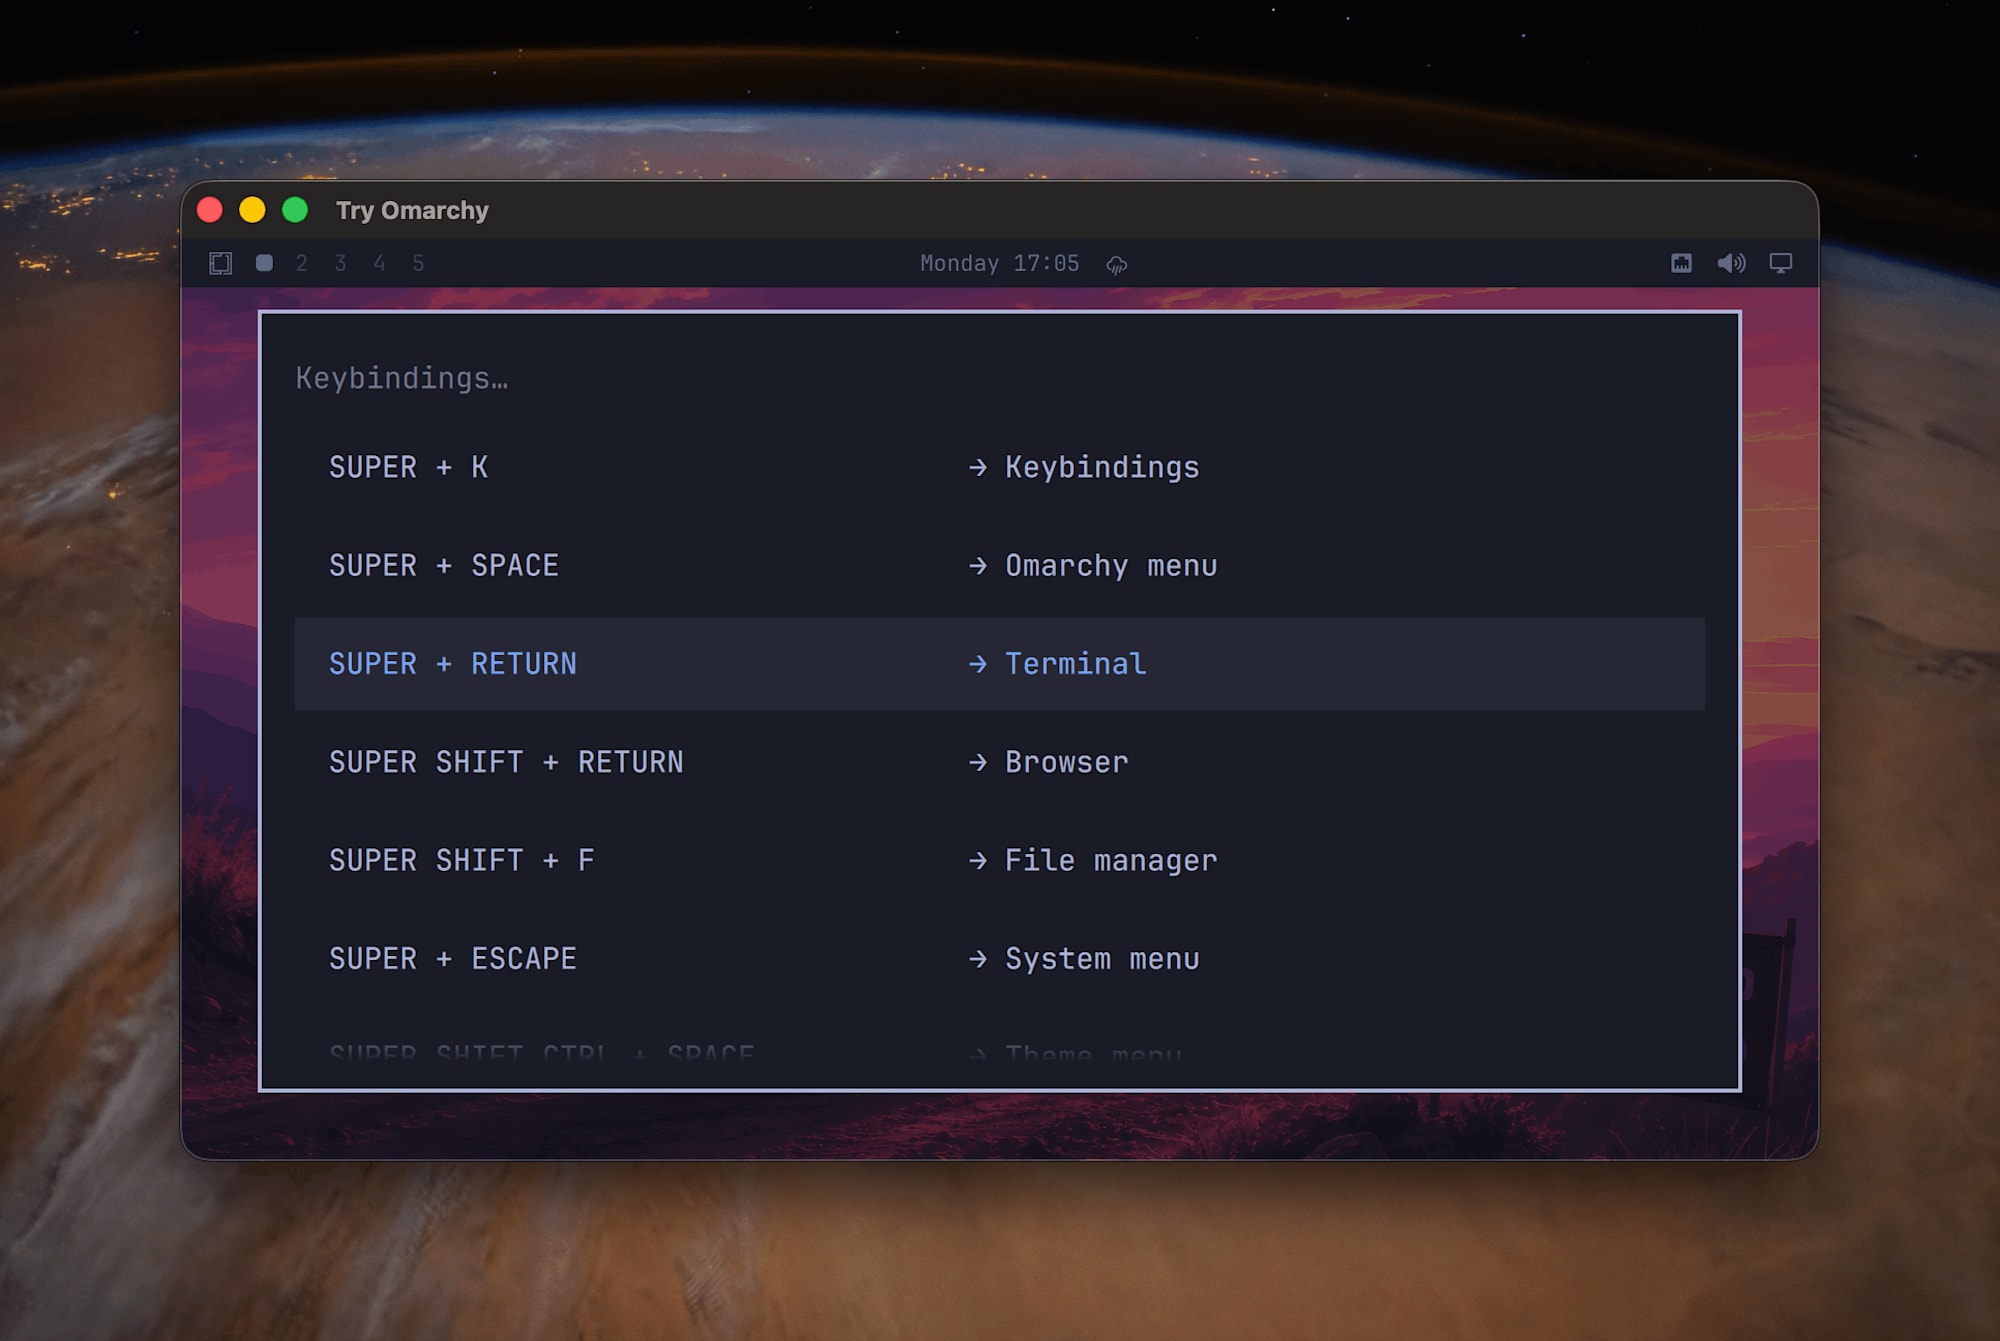Maximize the Try Omarchy window with green button

[295, 210]
